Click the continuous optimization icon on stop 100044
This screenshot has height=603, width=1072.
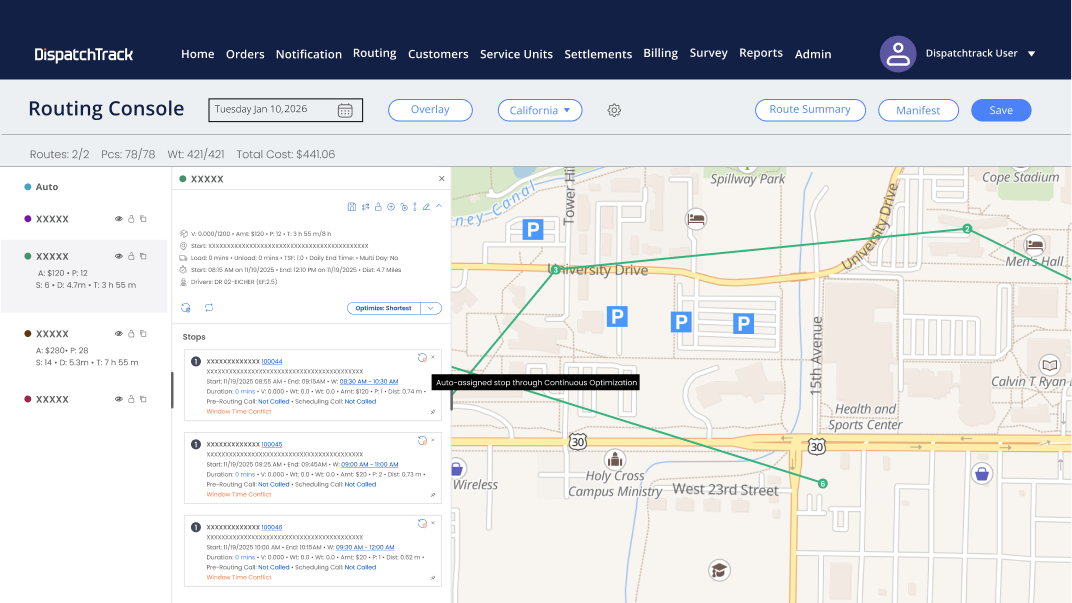pos(422,358)
